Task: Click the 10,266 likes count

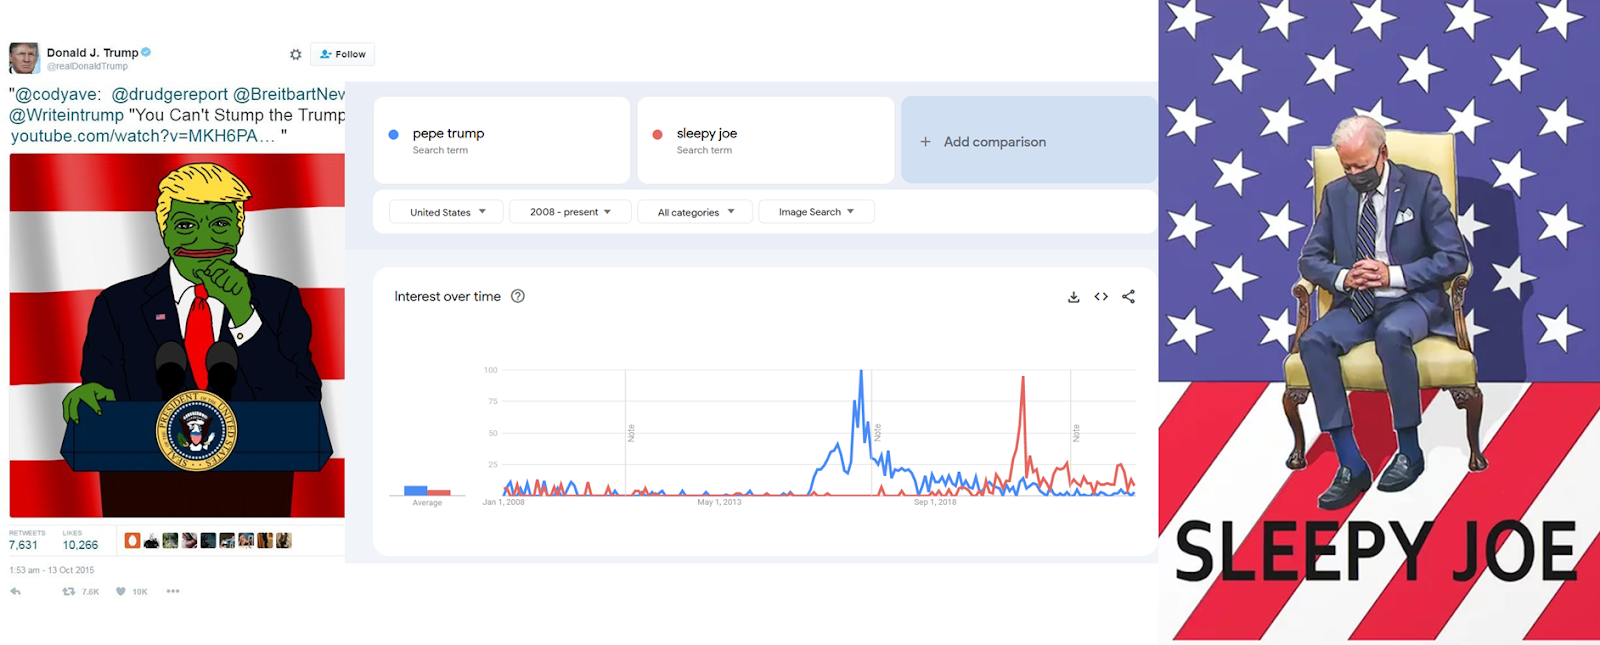Action: click(80, 545)
